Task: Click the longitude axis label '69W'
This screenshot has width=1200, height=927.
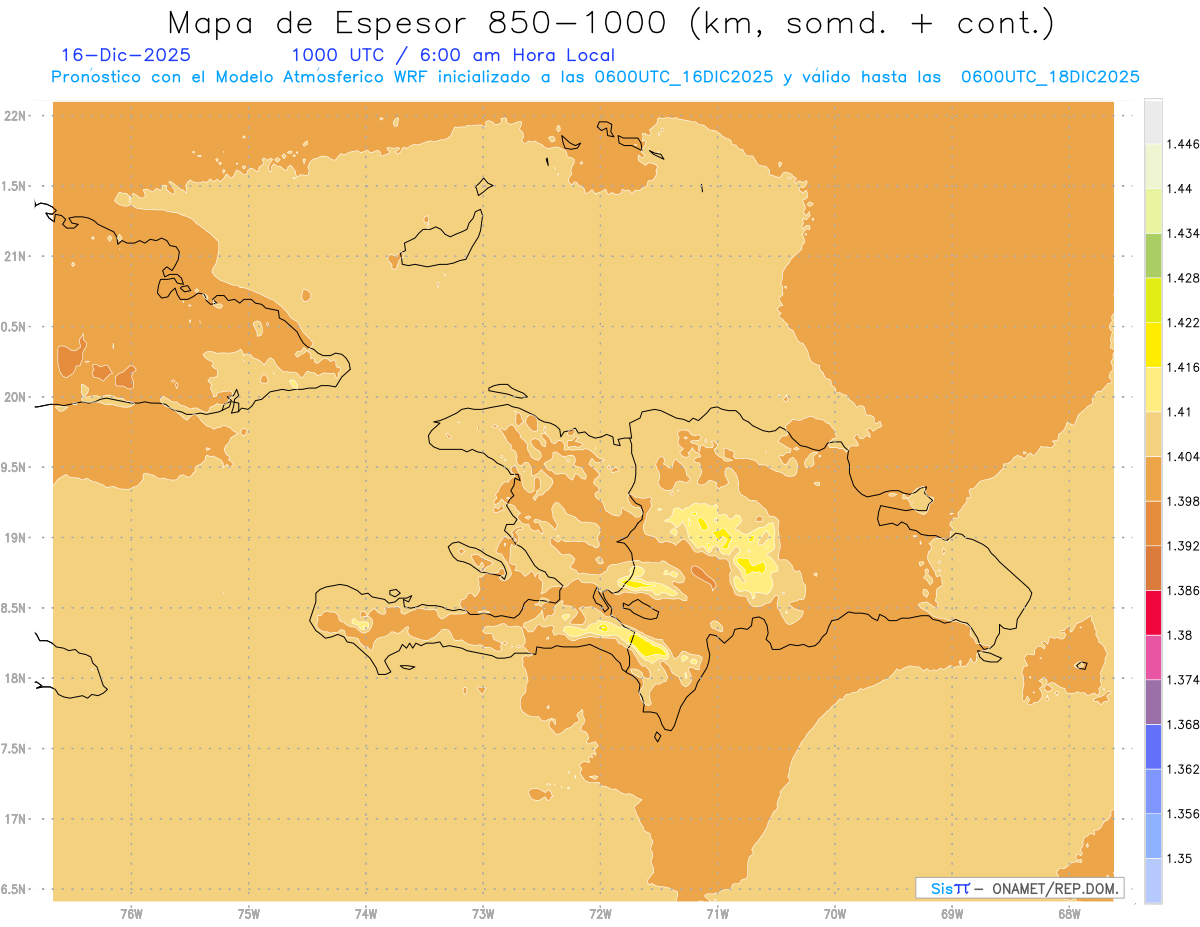Action: tap(952, 914)
